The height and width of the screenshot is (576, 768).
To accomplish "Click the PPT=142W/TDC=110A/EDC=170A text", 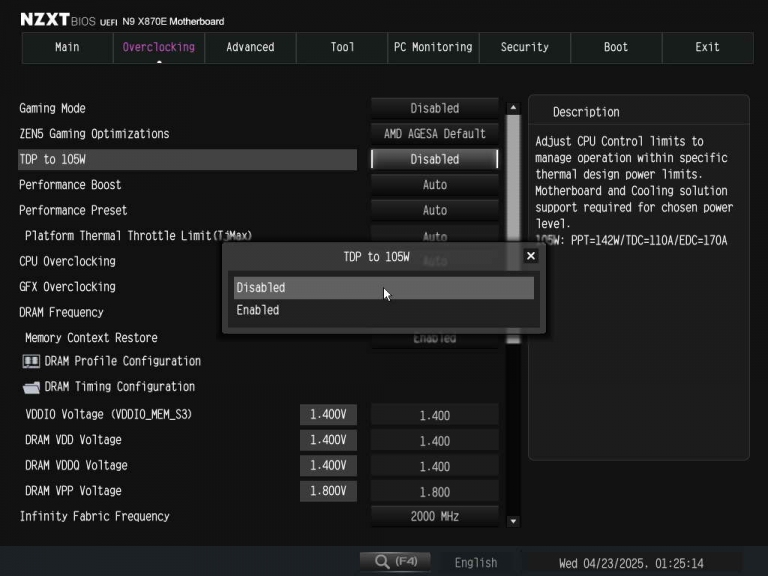I will pos(649,240).
